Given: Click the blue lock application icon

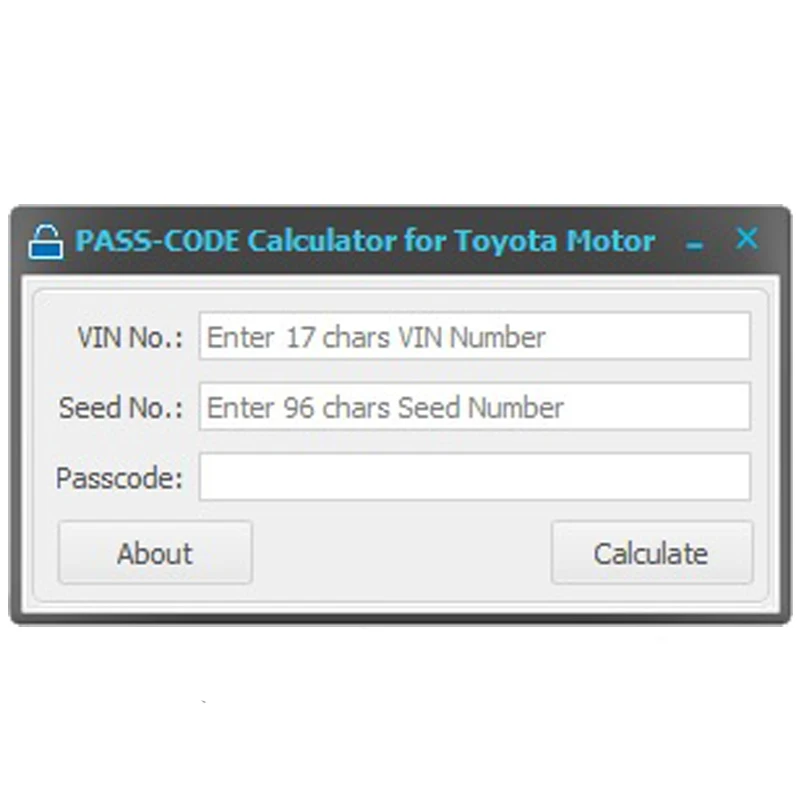Looking at the screenshot, I should 46,242.
